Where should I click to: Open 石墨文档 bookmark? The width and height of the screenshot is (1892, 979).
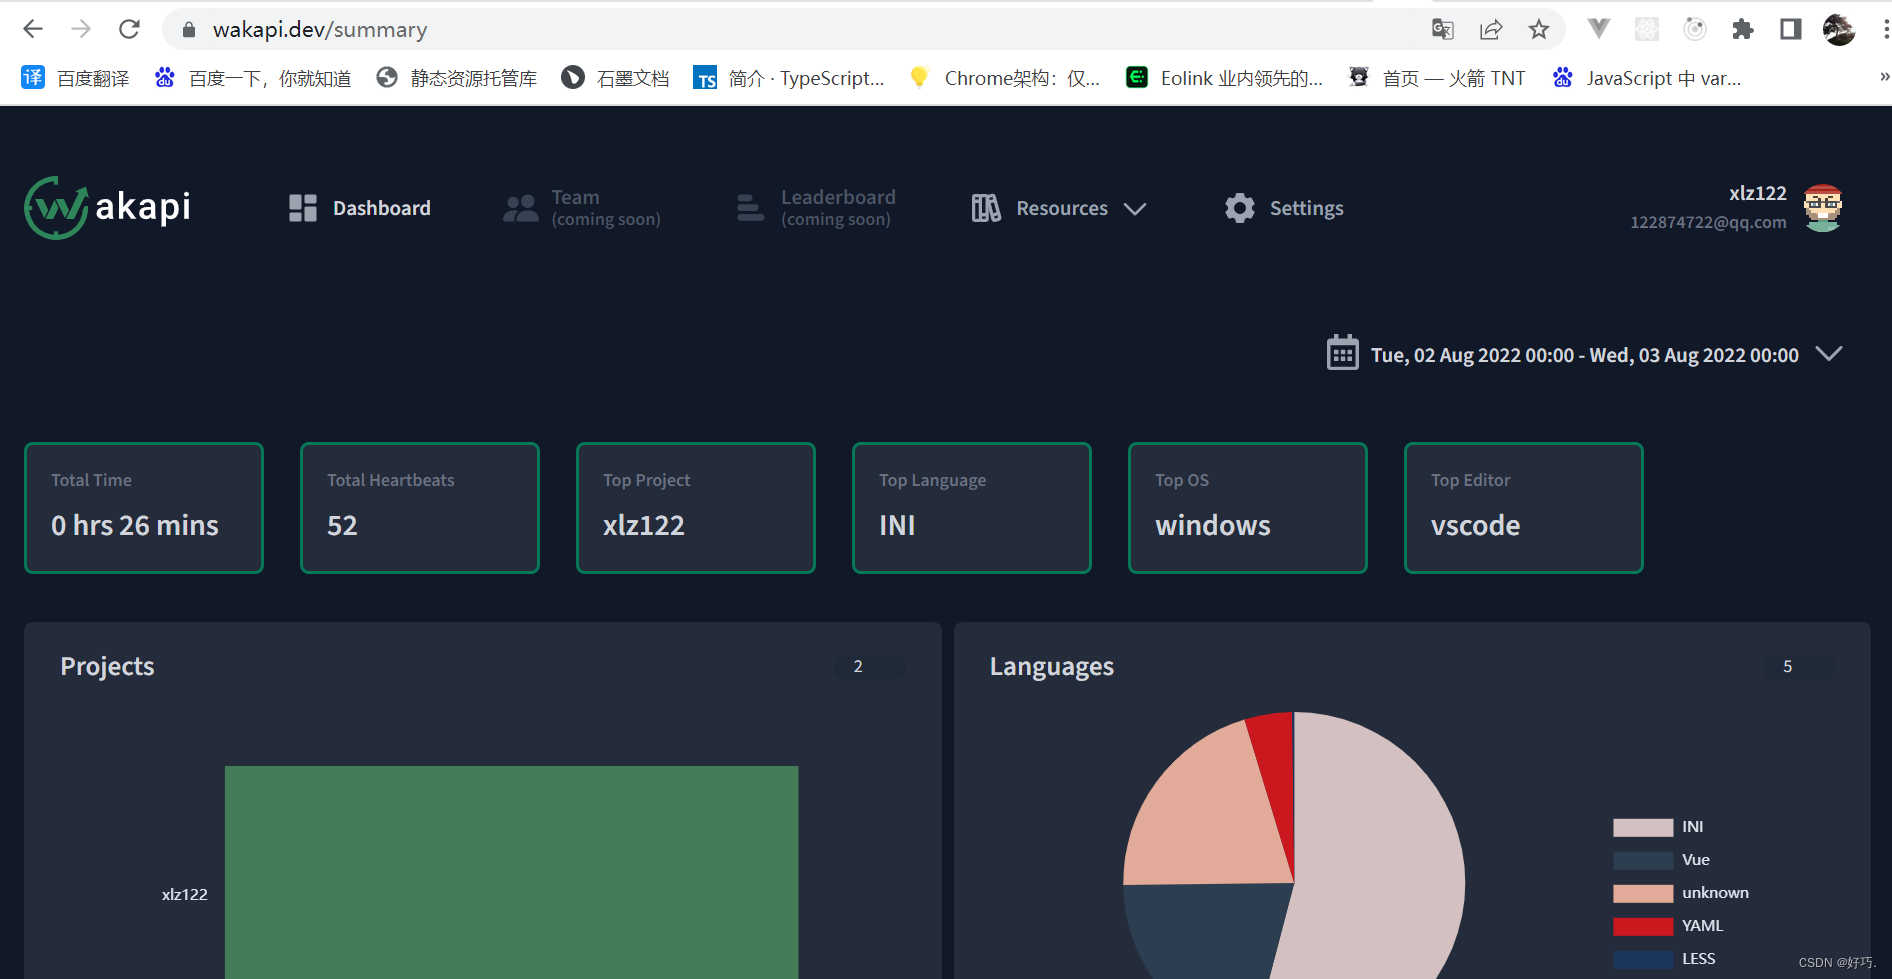click(615, 78)
